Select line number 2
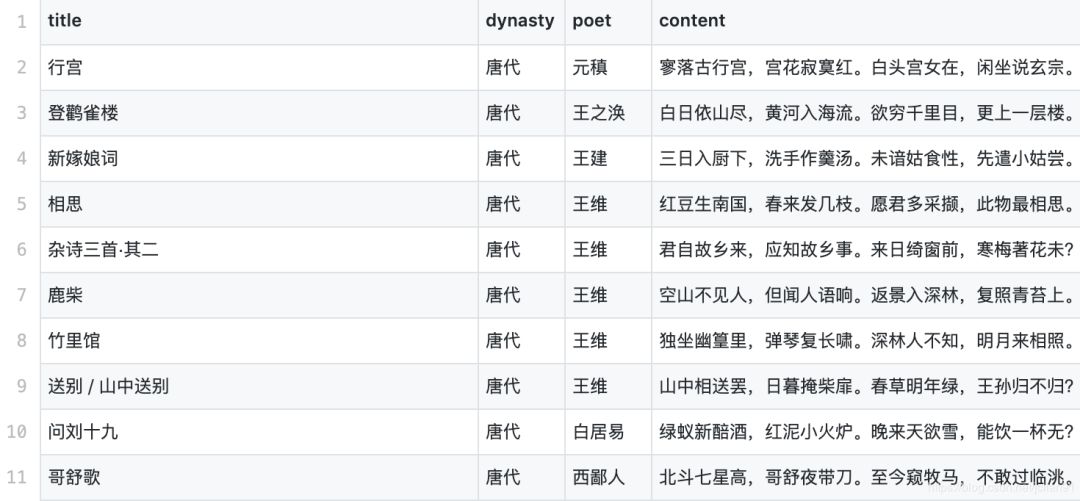The image size is (1080, 501). click(21, 68)
